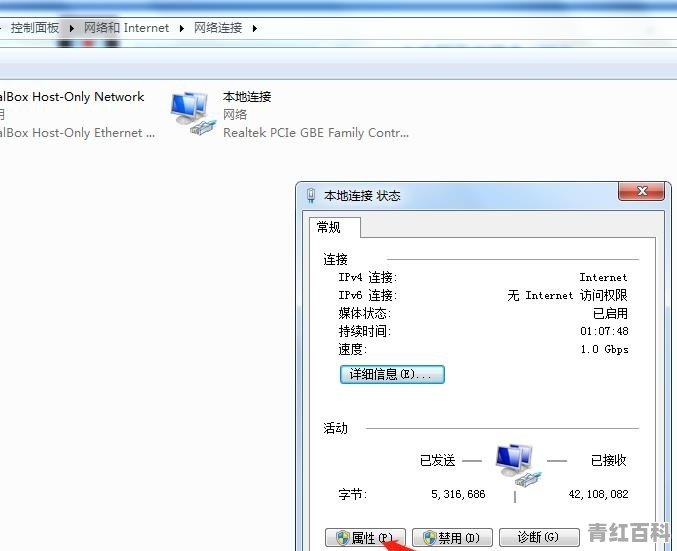Click the 媒体状态 label

(x=364, y=314)
